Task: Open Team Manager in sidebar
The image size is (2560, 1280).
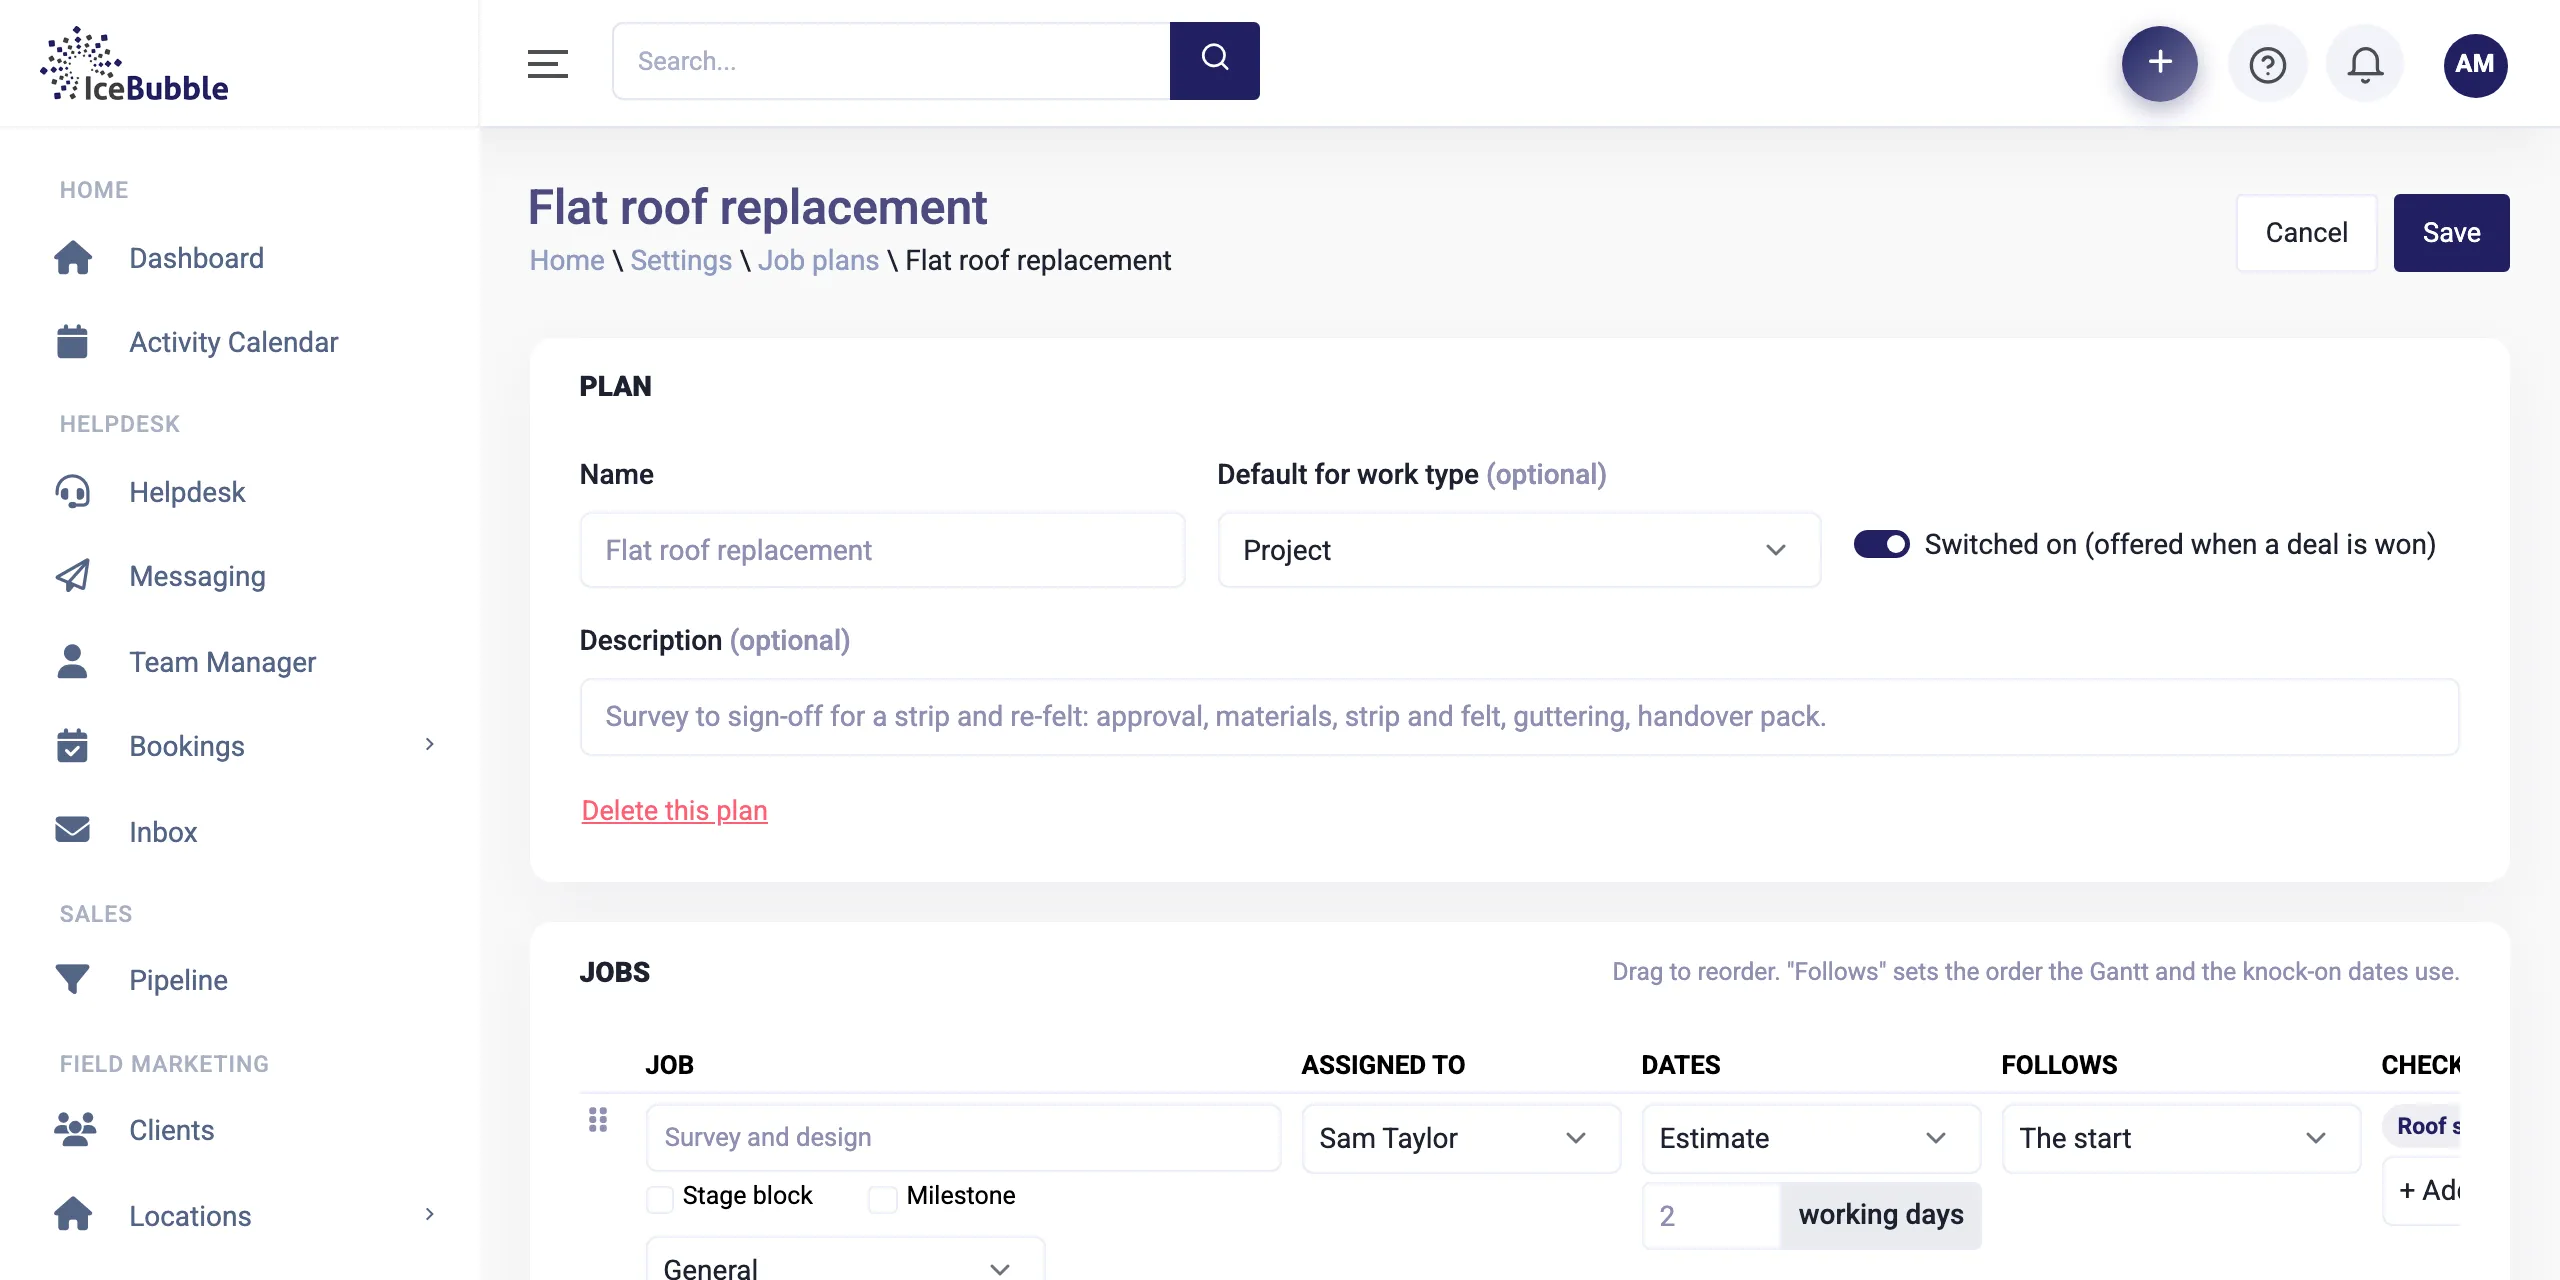Action: (223, 662)
